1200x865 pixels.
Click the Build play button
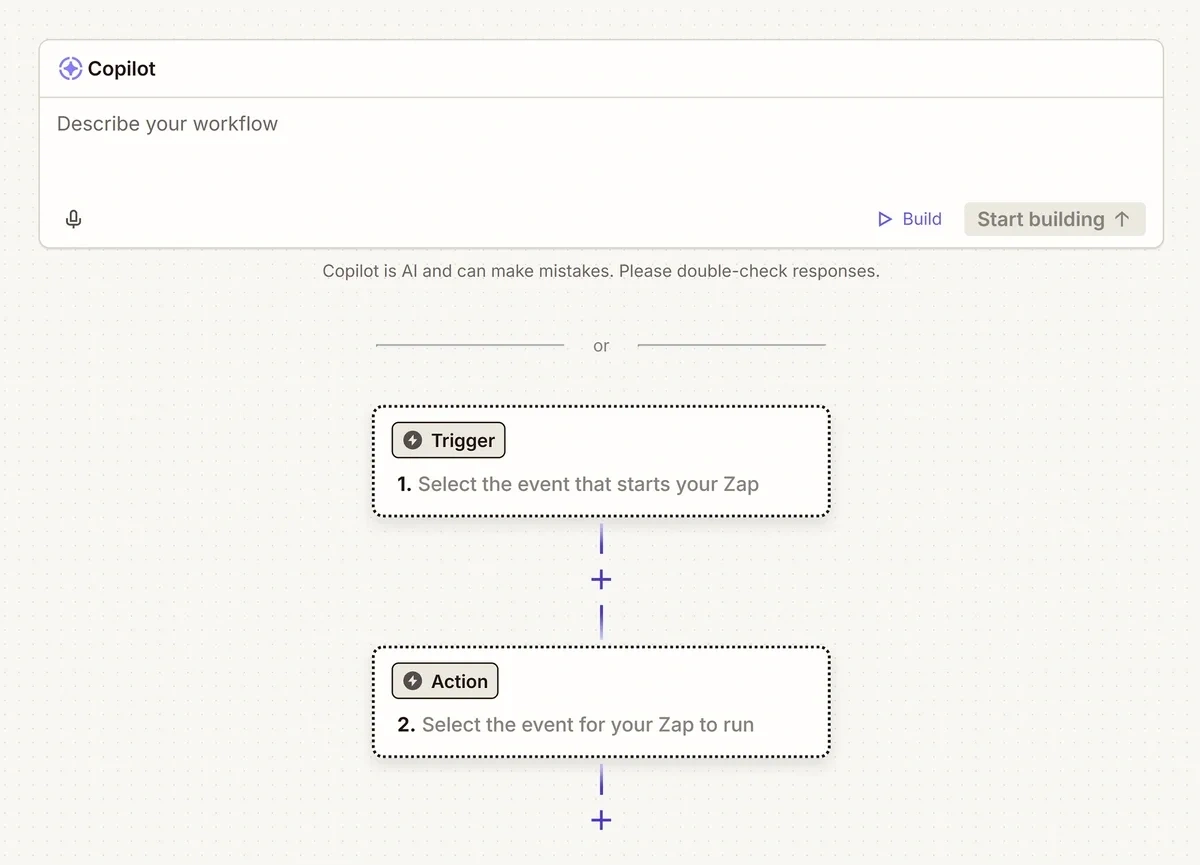tap(909, 219)
